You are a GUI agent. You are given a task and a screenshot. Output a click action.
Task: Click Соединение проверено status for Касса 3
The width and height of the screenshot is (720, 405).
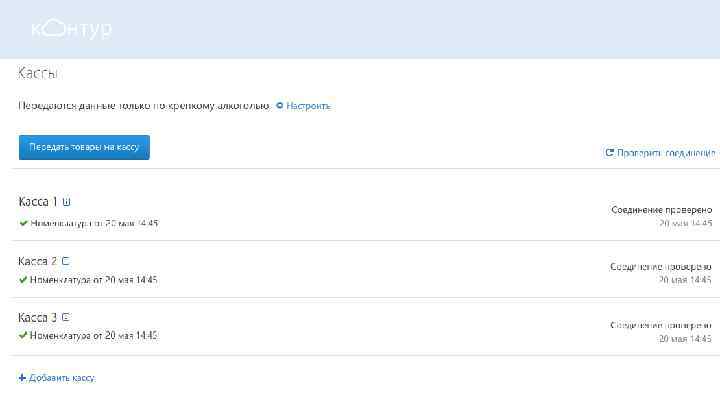click(x=660, y=325)
